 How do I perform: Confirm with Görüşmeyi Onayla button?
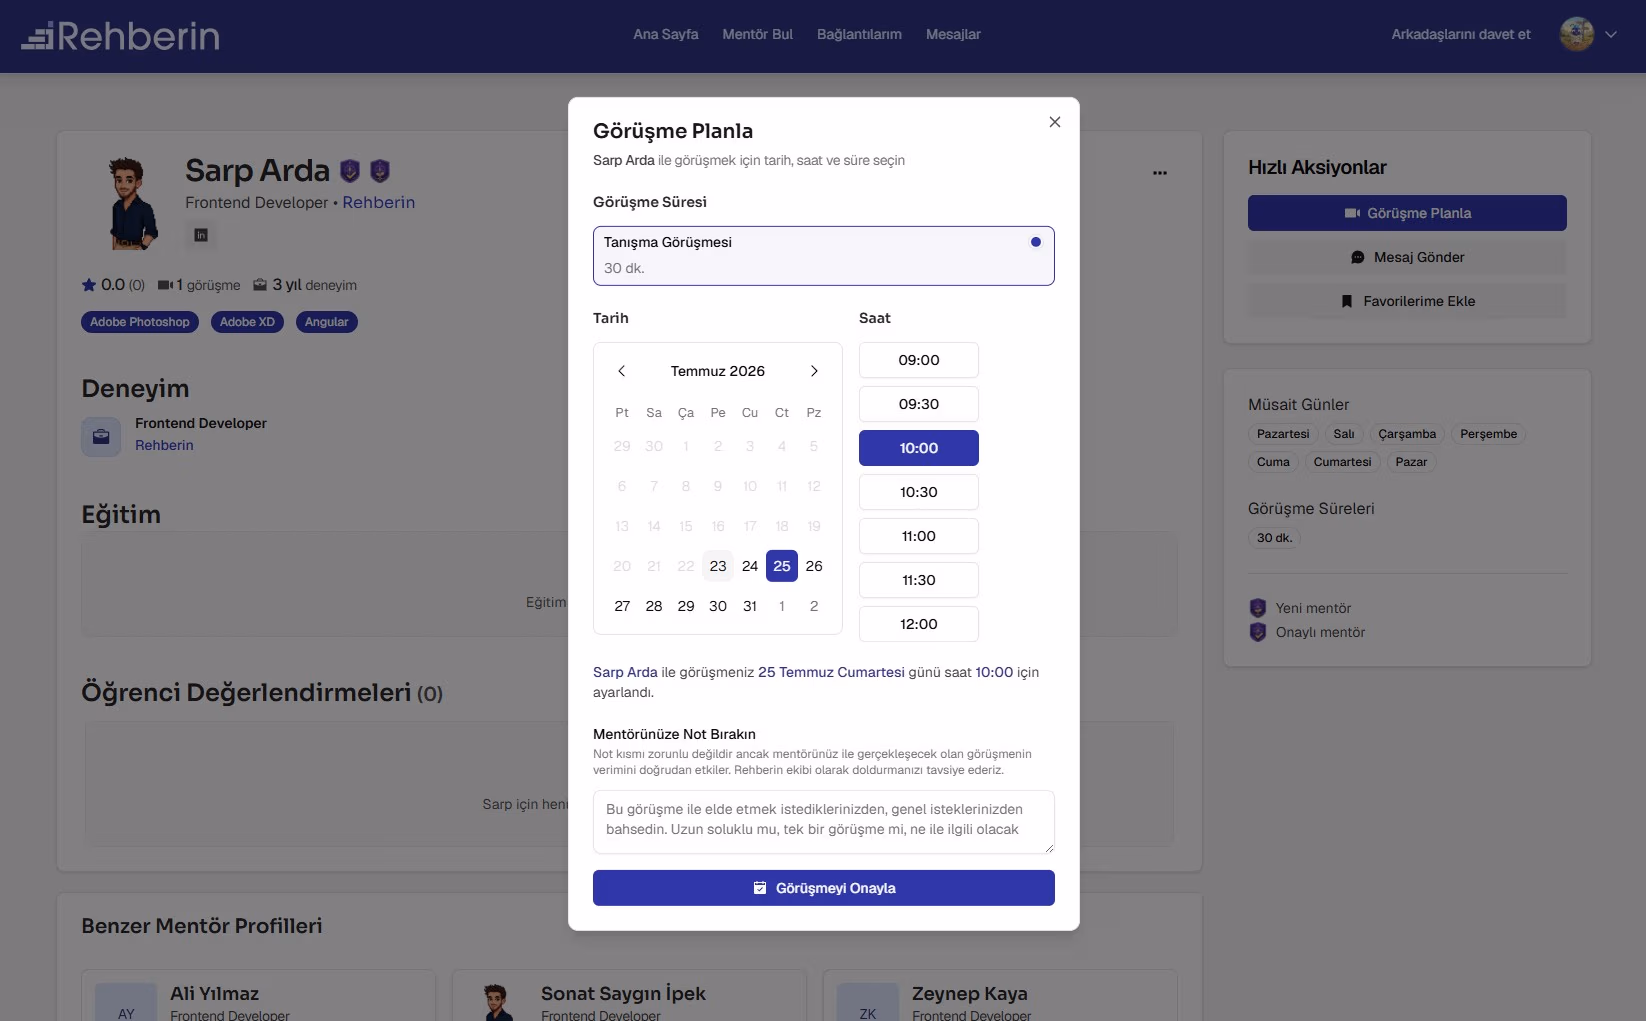[823, 888]
